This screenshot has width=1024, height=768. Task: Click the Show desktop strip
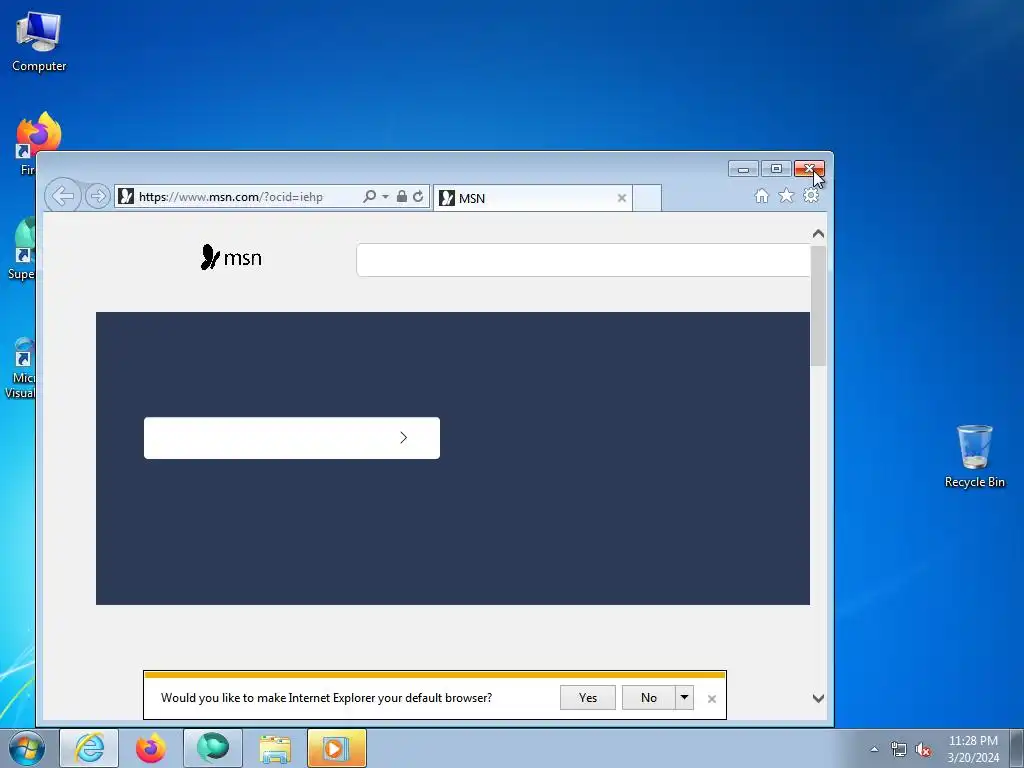tap(1017, 748)
